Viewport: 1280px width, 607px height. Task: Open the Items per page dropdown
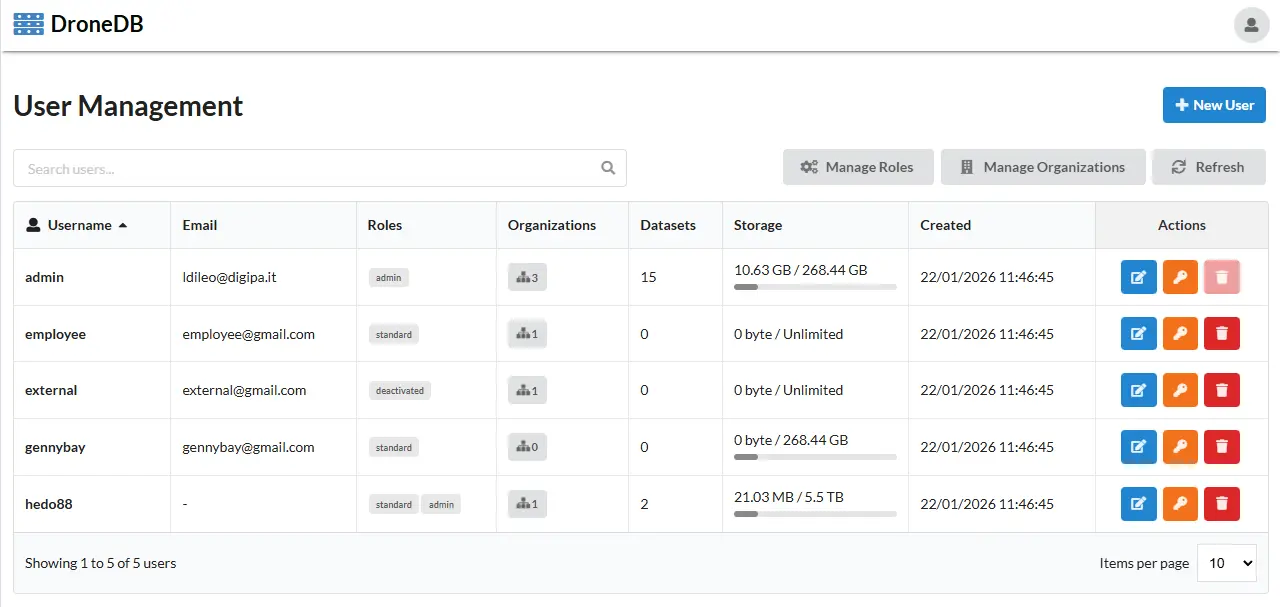[x=1226, y=563]
